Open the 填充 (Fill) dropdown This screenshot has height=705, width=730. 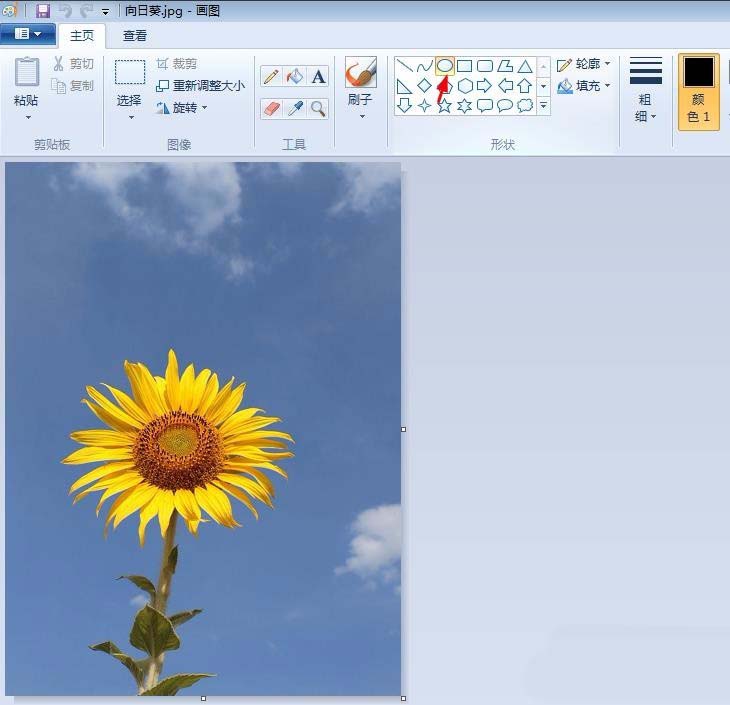[x=583, y=86]
